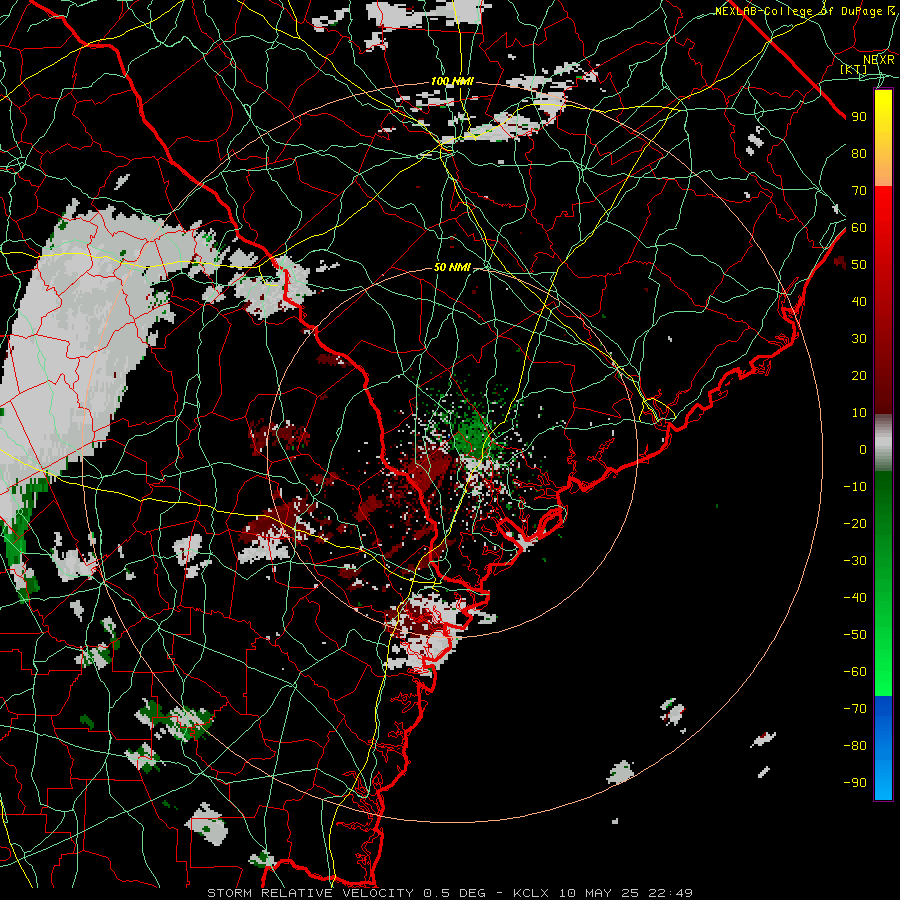Click the "100 NMI" range ring label
This screenshot has height=900, width=900.
pos(452,82)
